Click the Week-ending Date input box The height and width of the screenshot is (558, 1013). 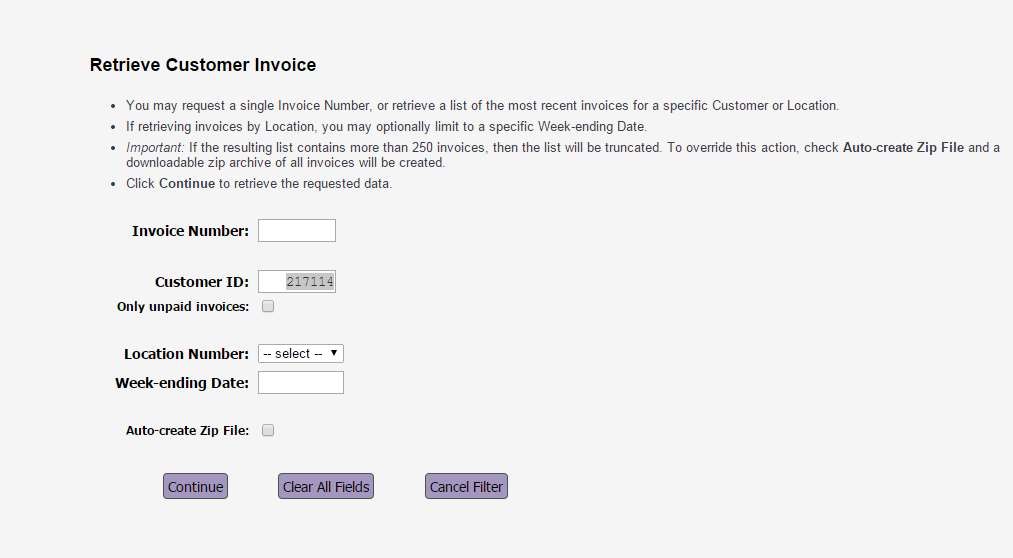pos(300,382)
